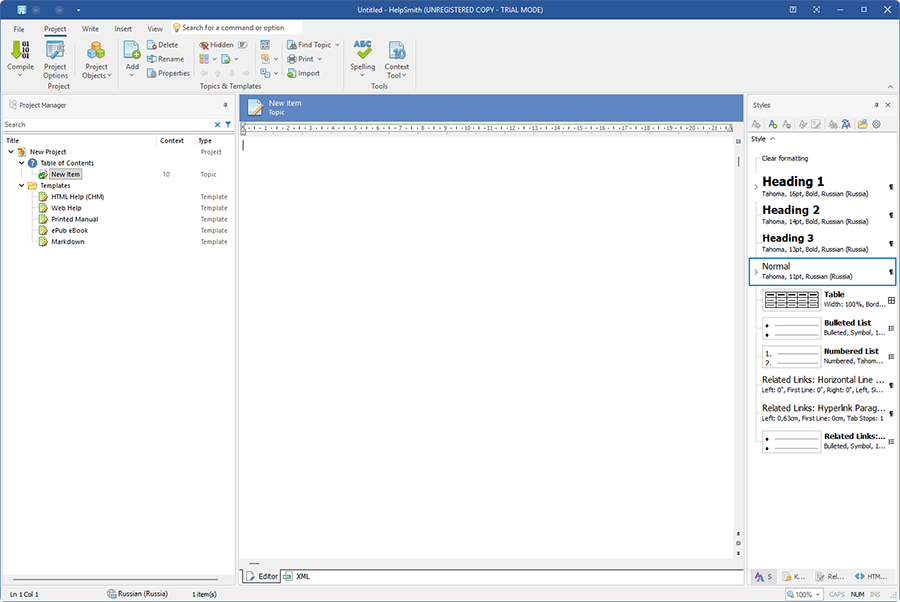The width and height of the screenshot is (900, 602).
Task: Click the Compile icon in the ribbon
Action: (21, 50)
